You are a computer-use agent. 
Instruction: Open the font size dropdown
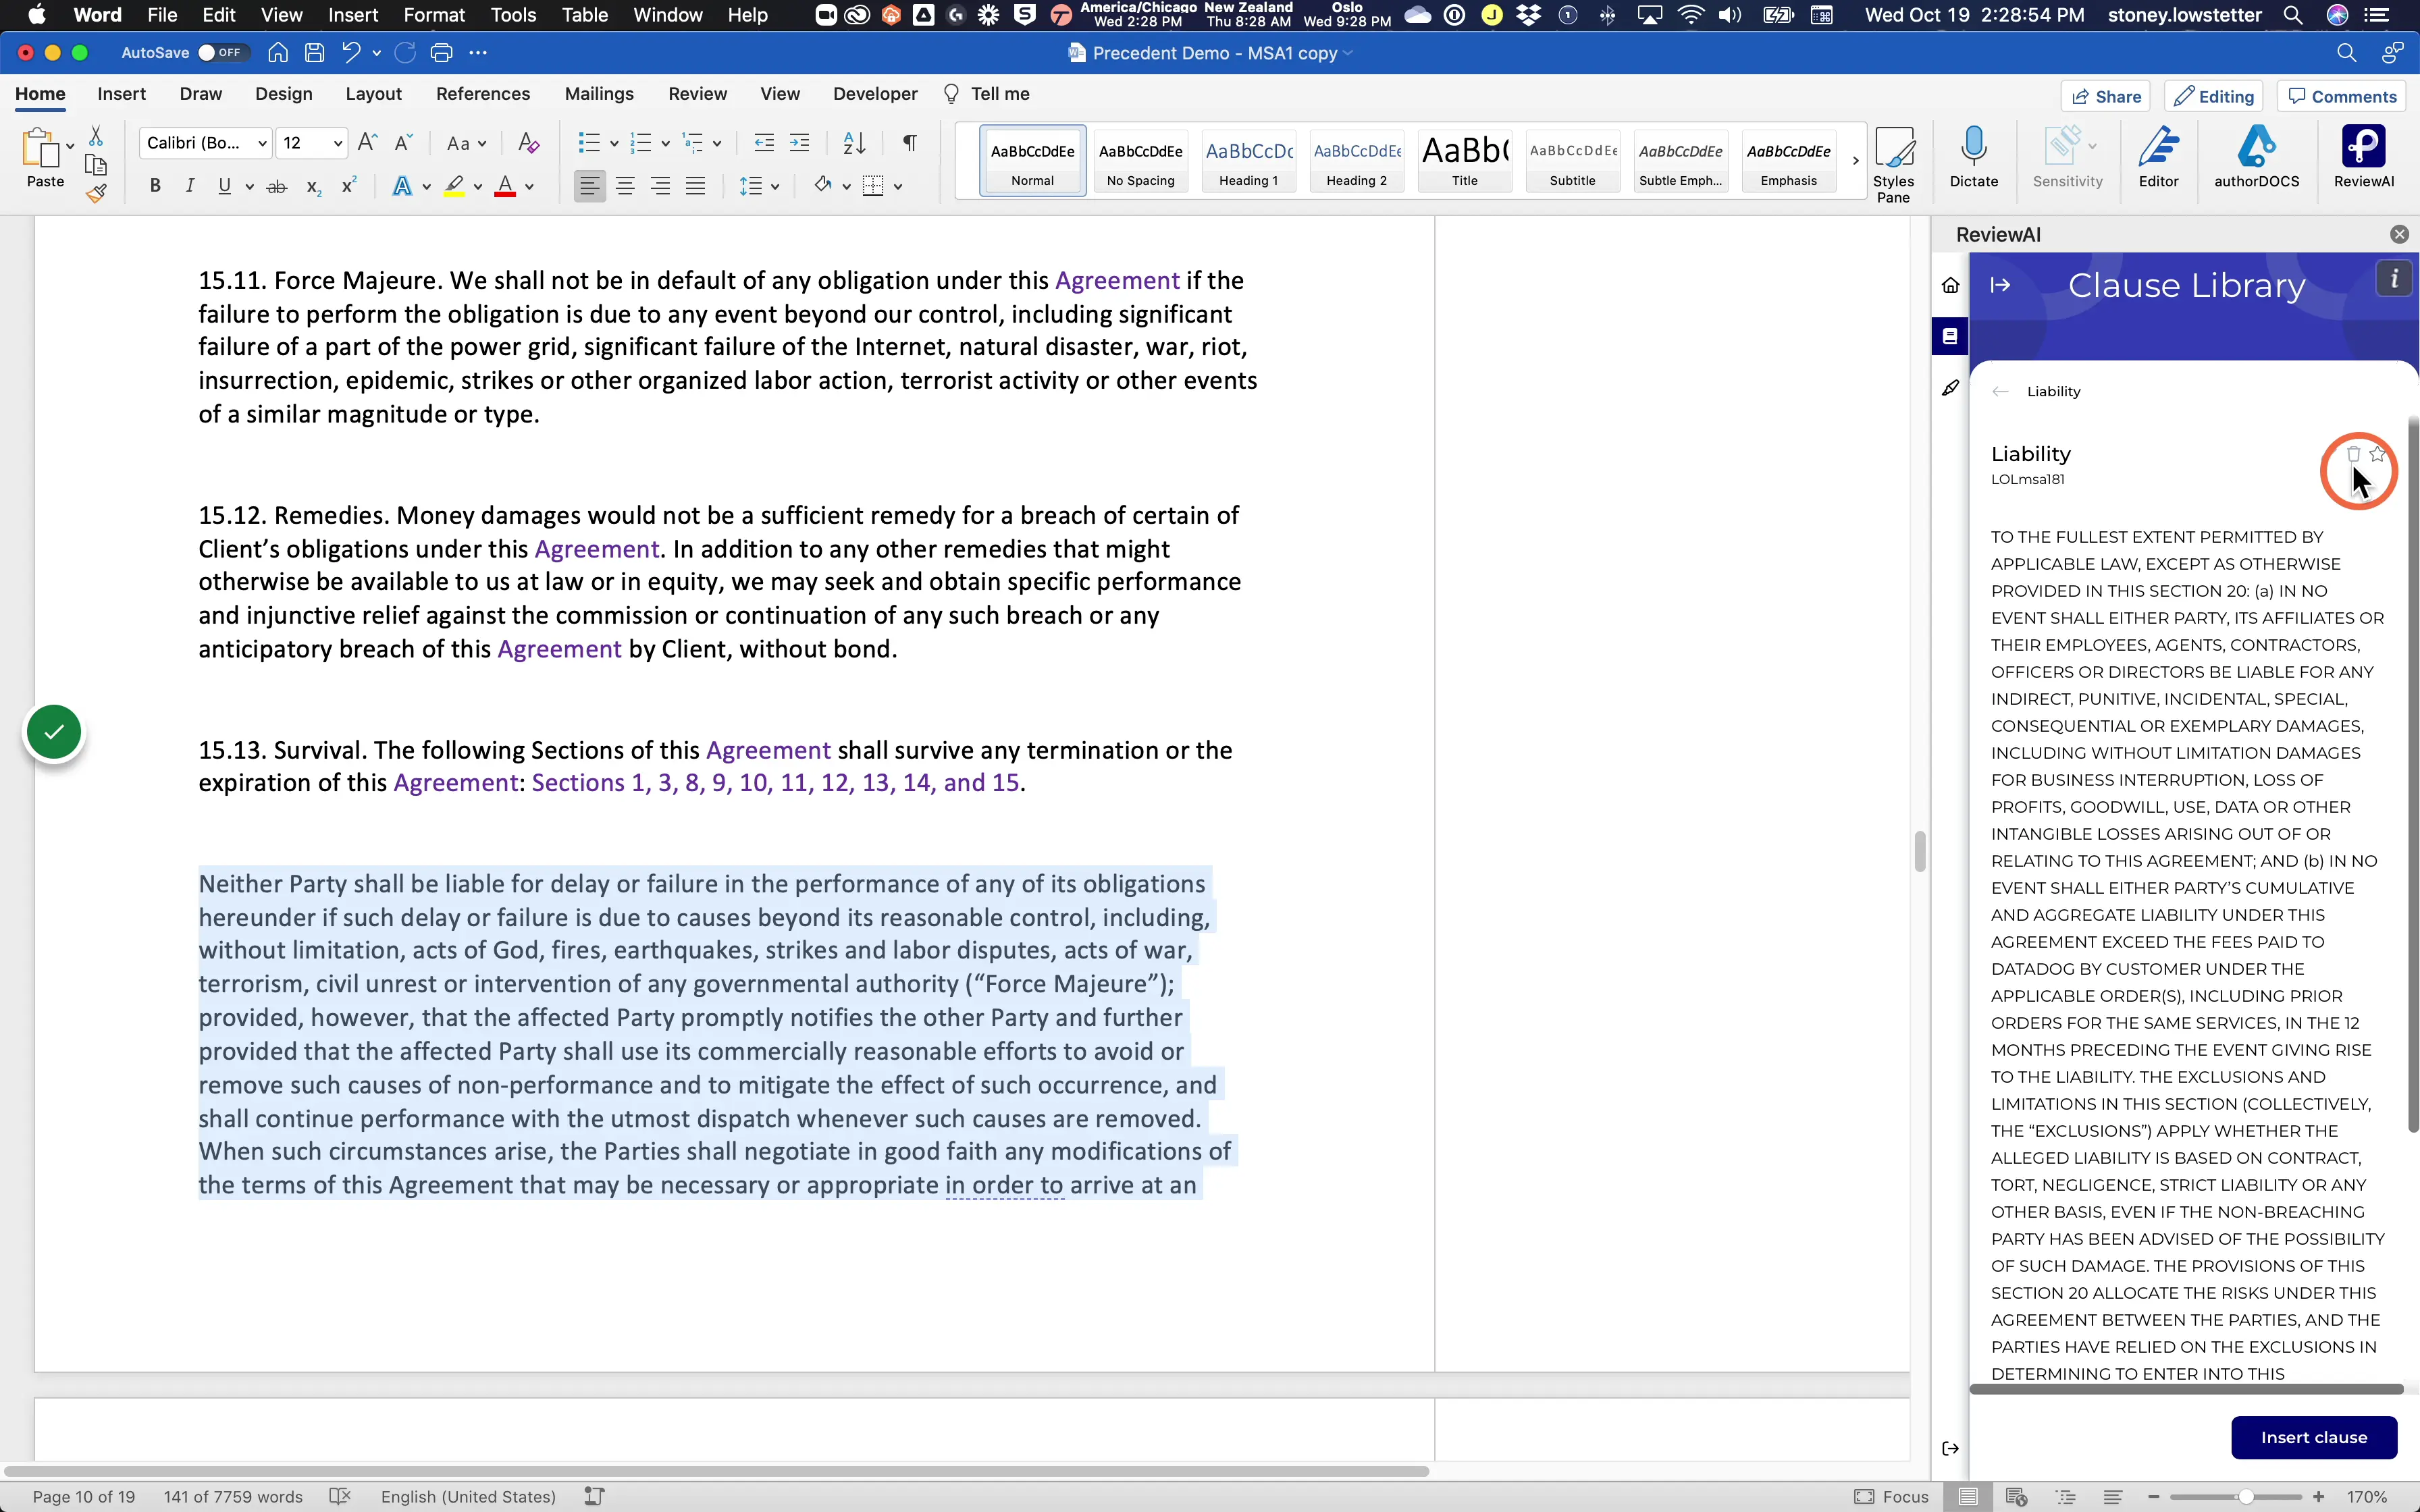(338, 143)
